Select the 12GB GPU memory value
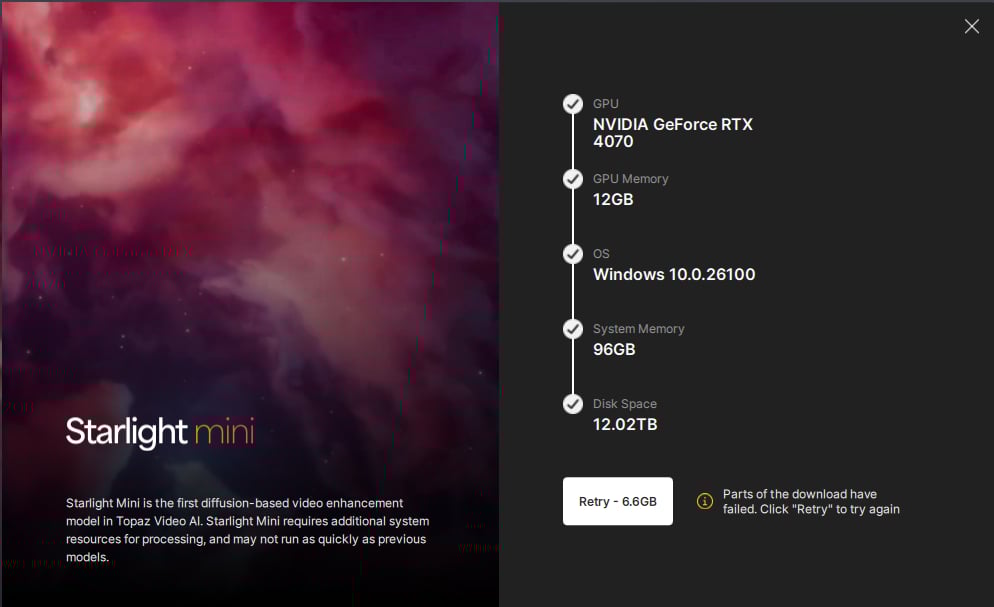The image size is (994, 607). coord(613,199)
